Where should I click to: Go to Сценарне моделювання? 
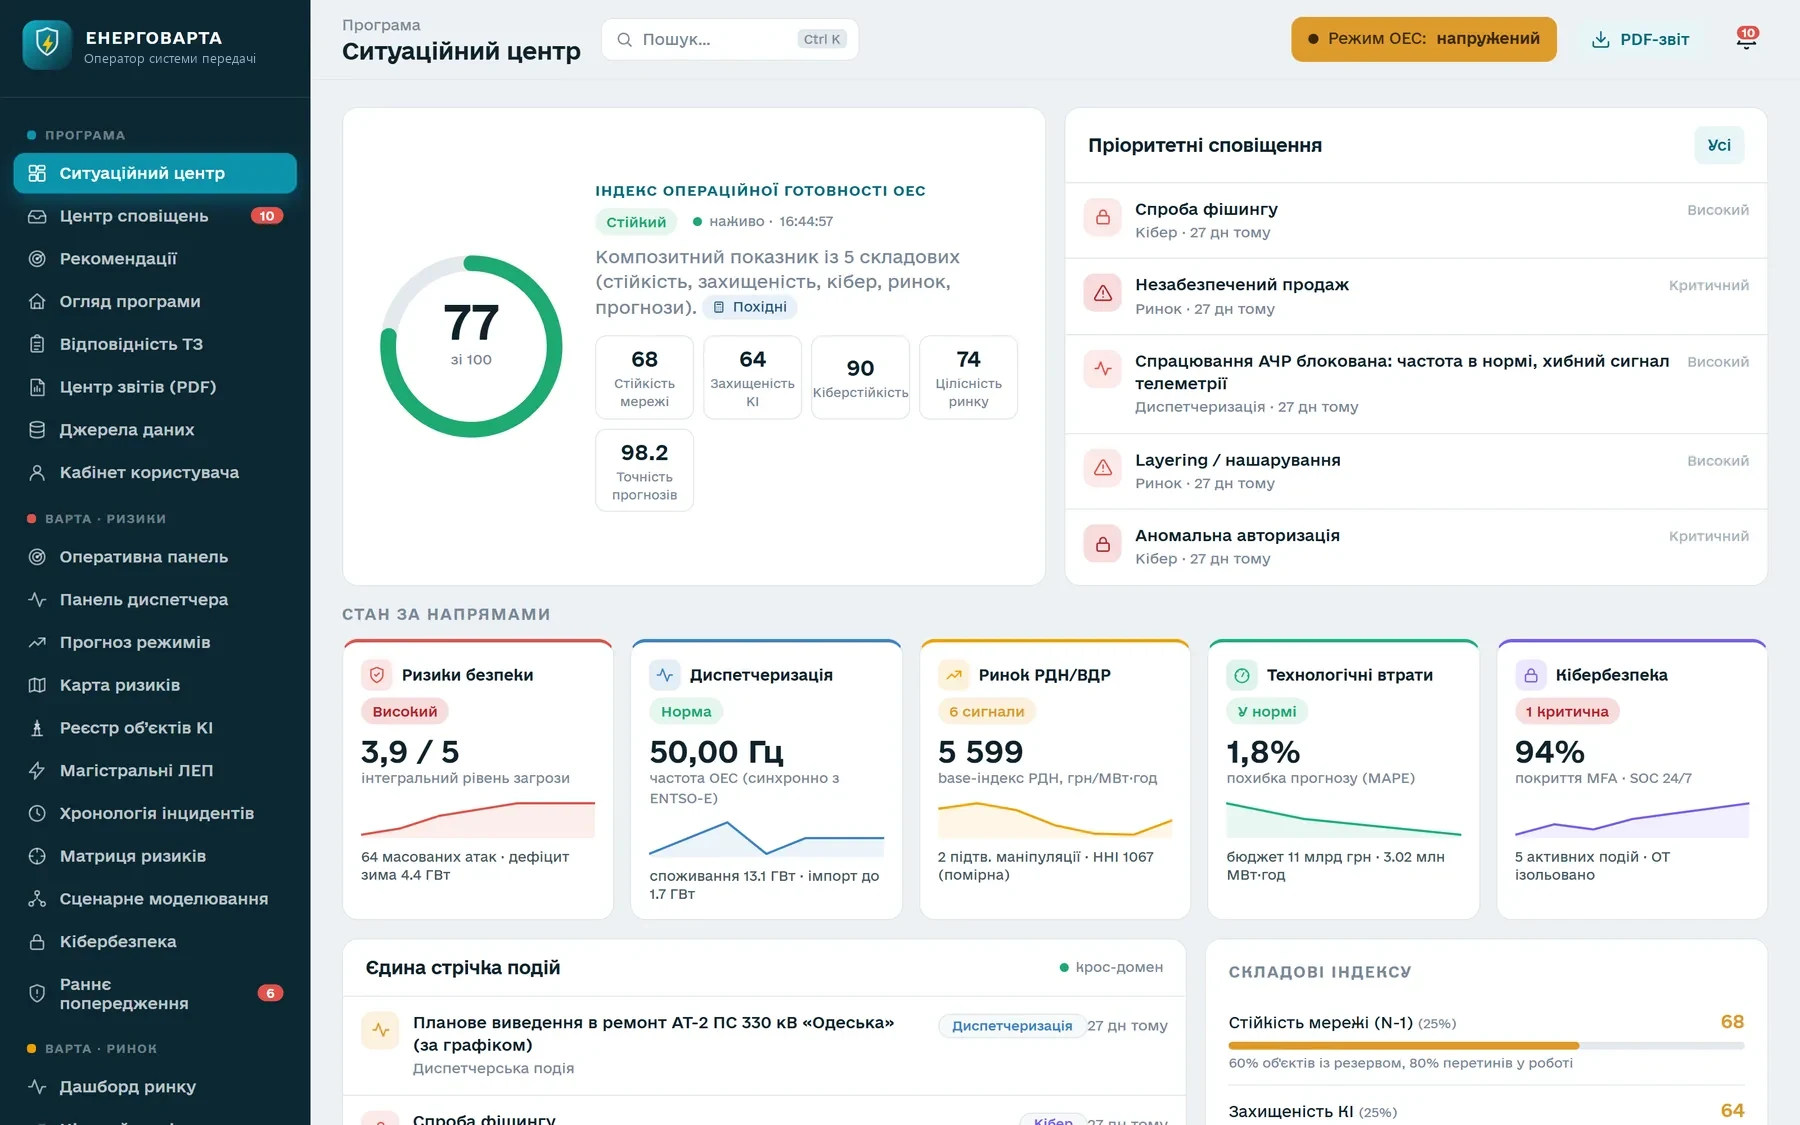pyautogui.click(x=155, y=899)
